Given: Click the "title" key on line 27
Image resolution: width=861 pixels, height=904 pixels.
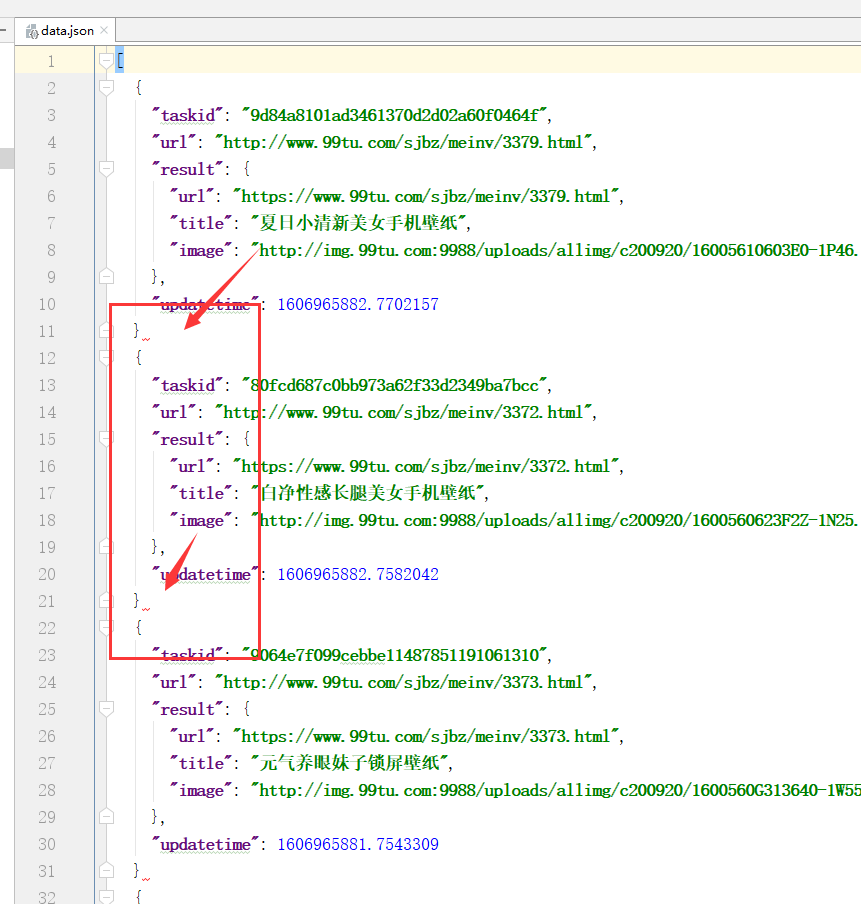Looking at the screenshot, I should coord(201,763).
